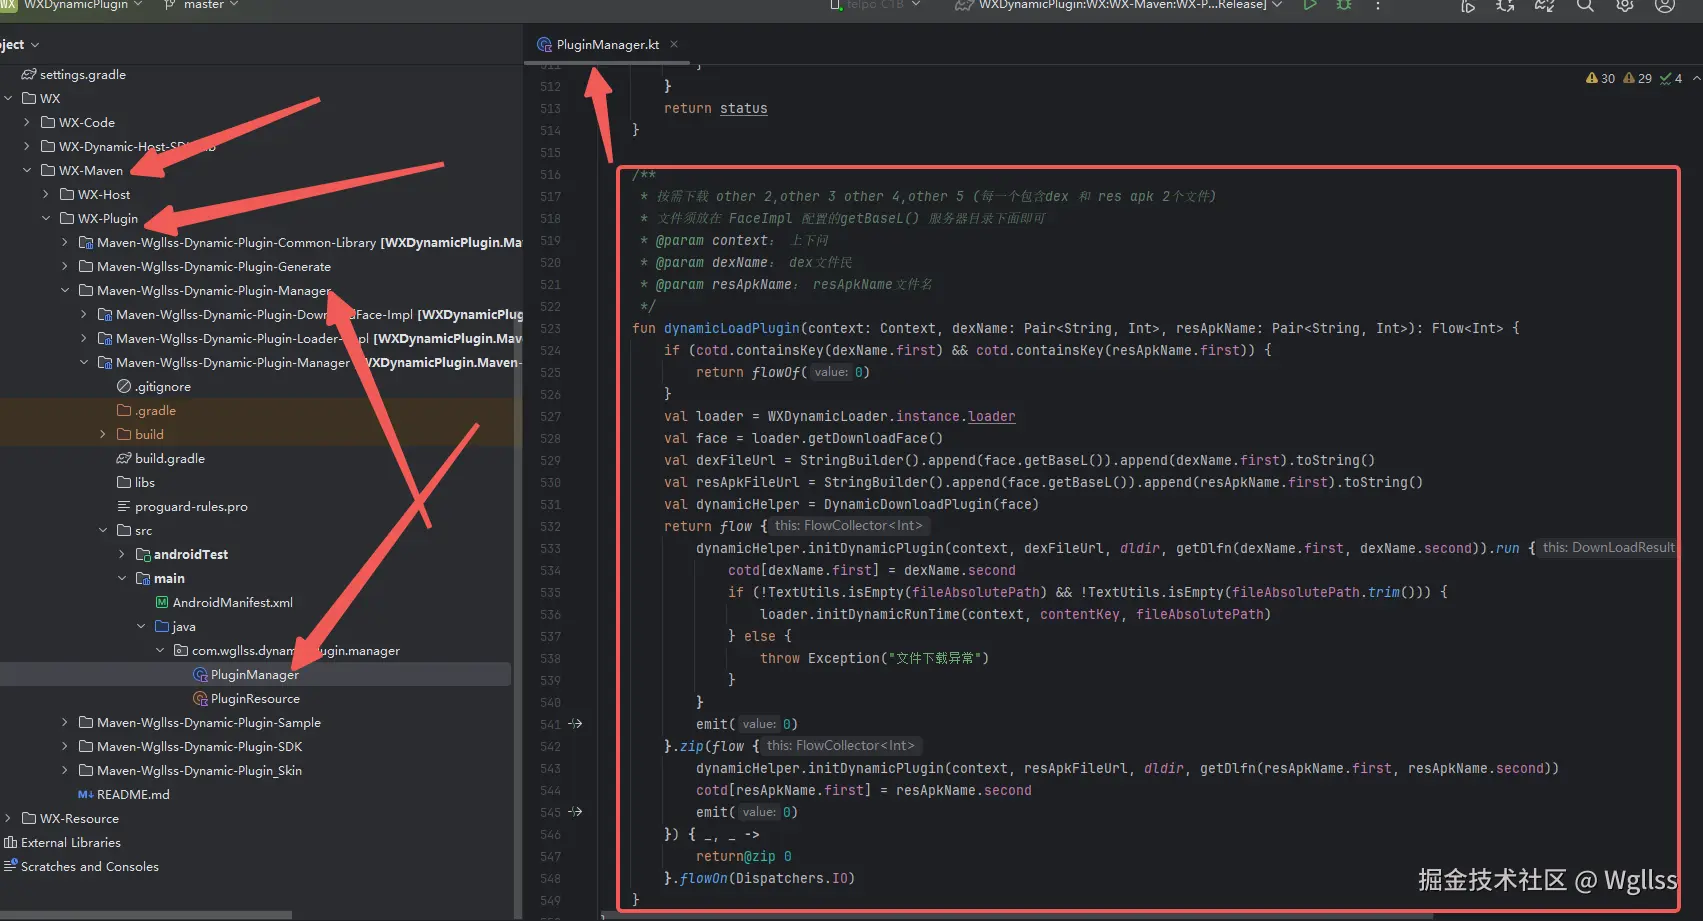The image size is (1703, 921).
Task: Click the suspend gutter icon at line 545
Action: click(575, 812)
